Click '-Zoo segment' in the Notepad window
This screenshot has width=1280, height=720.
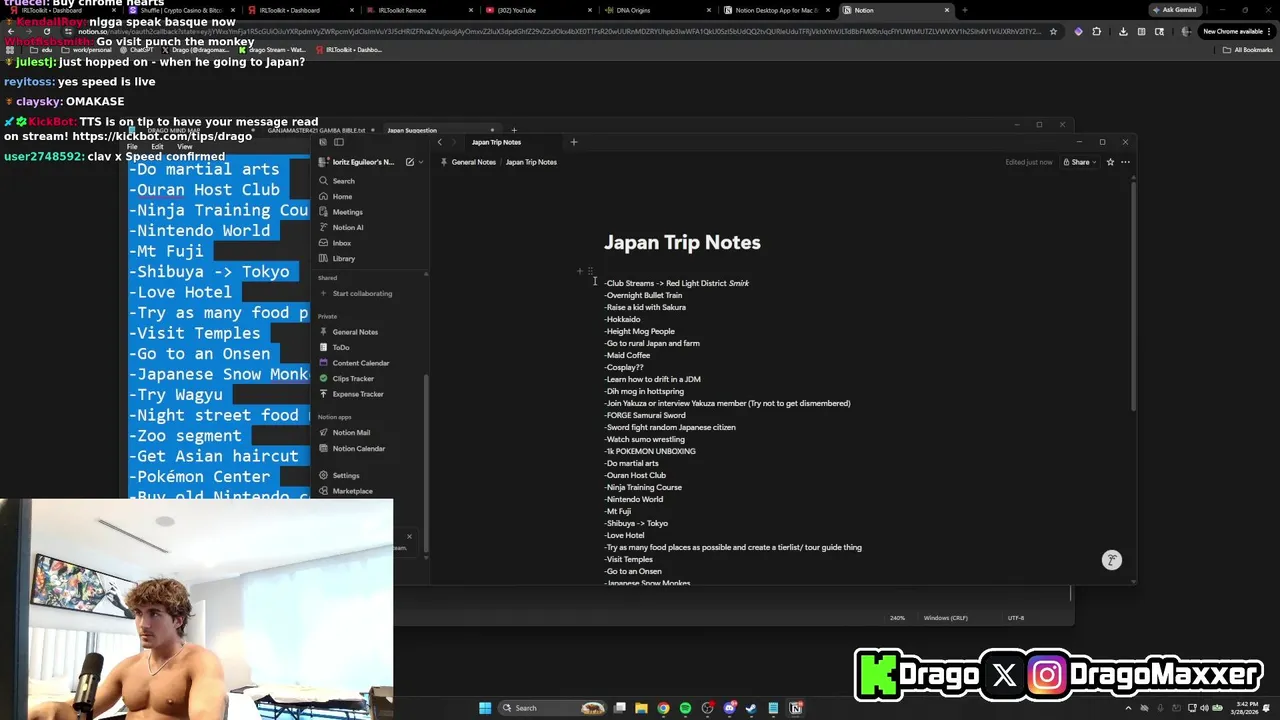pyautogui.click(x=185, y=436)
